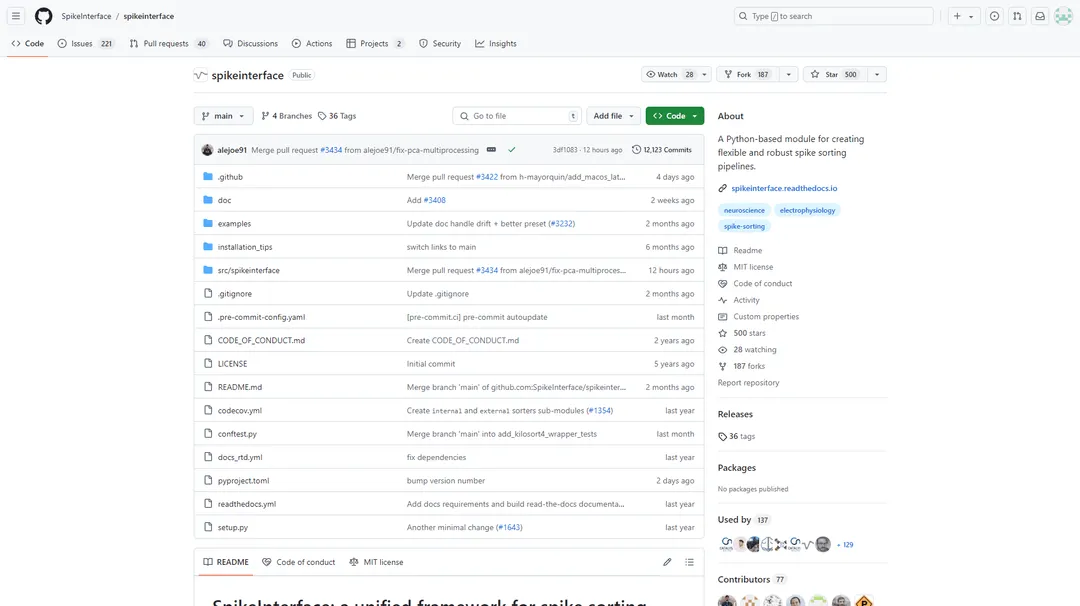
Task: Open the Actions tab
Action: 311,43
